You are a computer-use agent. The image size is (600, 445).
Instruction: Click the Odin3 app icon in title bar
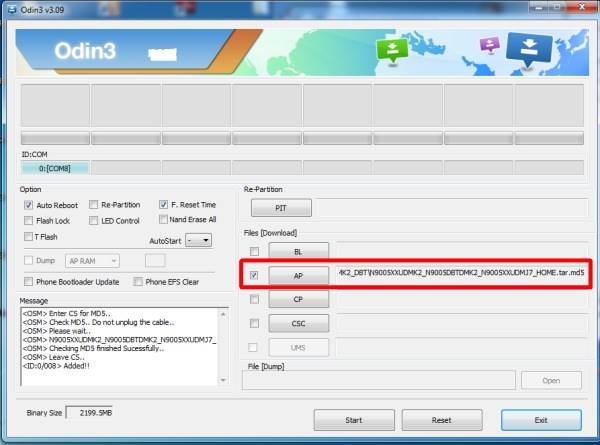12,9
